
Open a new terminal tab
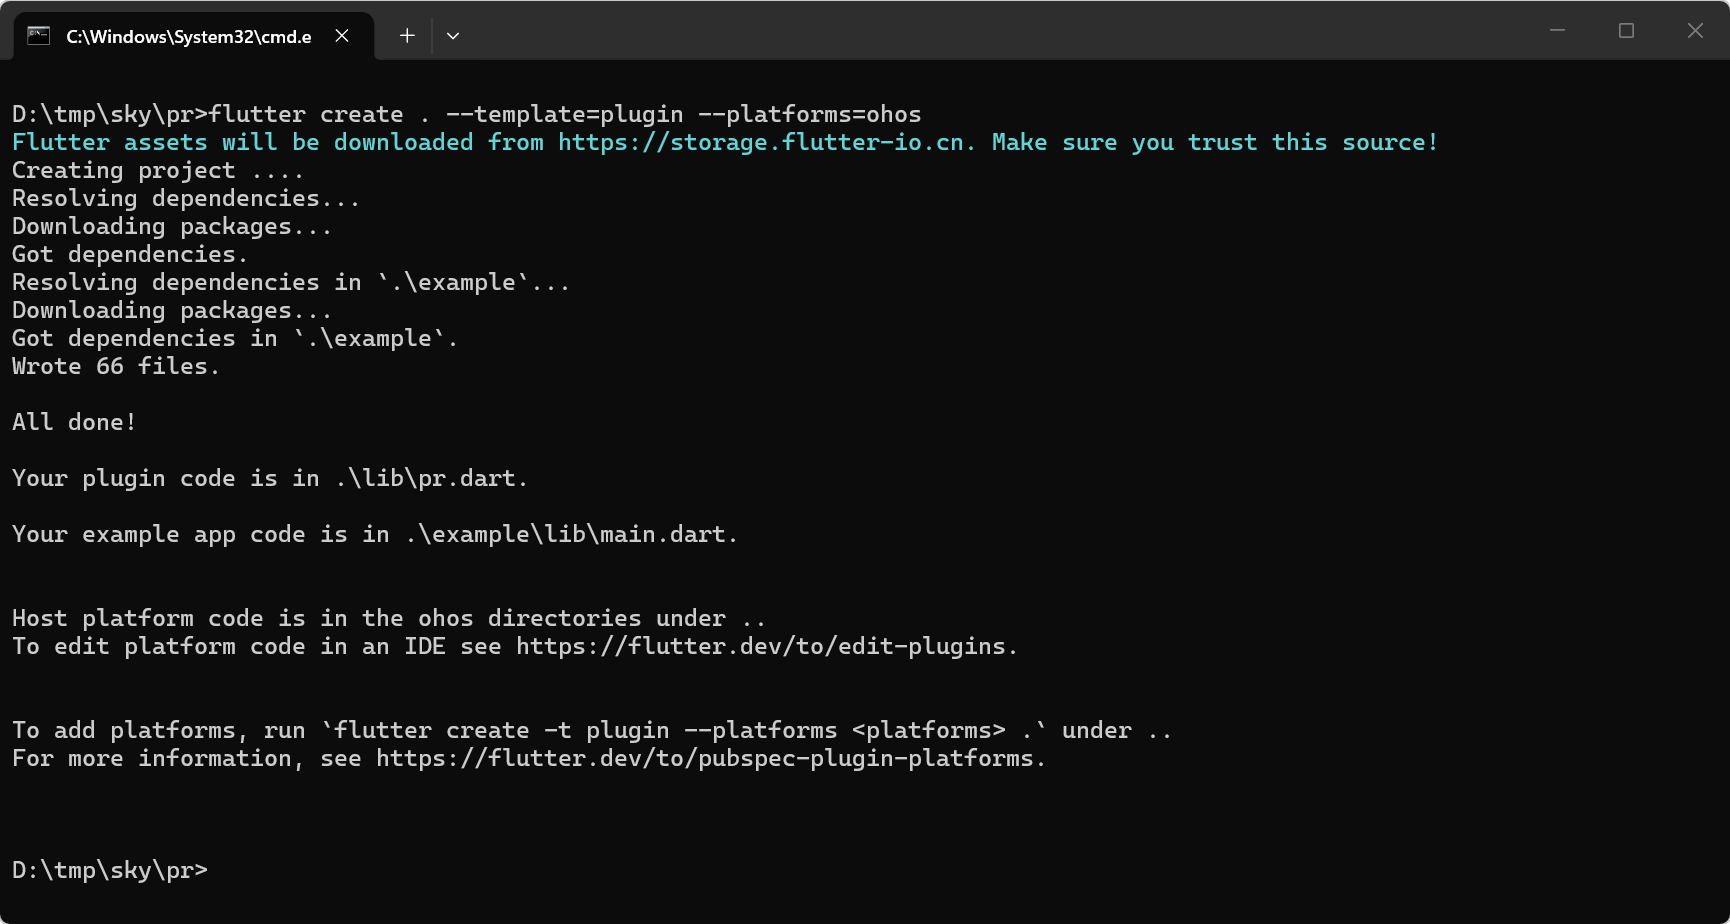point(407,36)
